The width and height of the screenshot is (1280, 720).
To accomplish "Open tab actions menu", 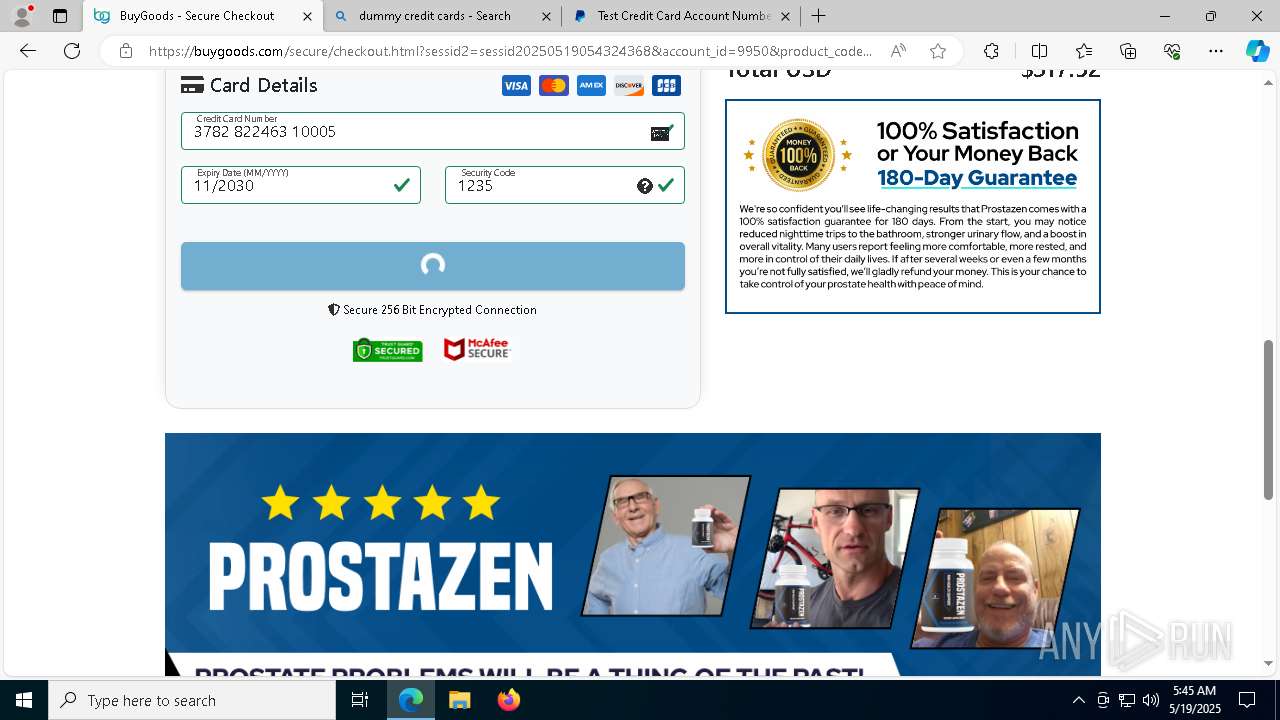I will coord(60,16).
